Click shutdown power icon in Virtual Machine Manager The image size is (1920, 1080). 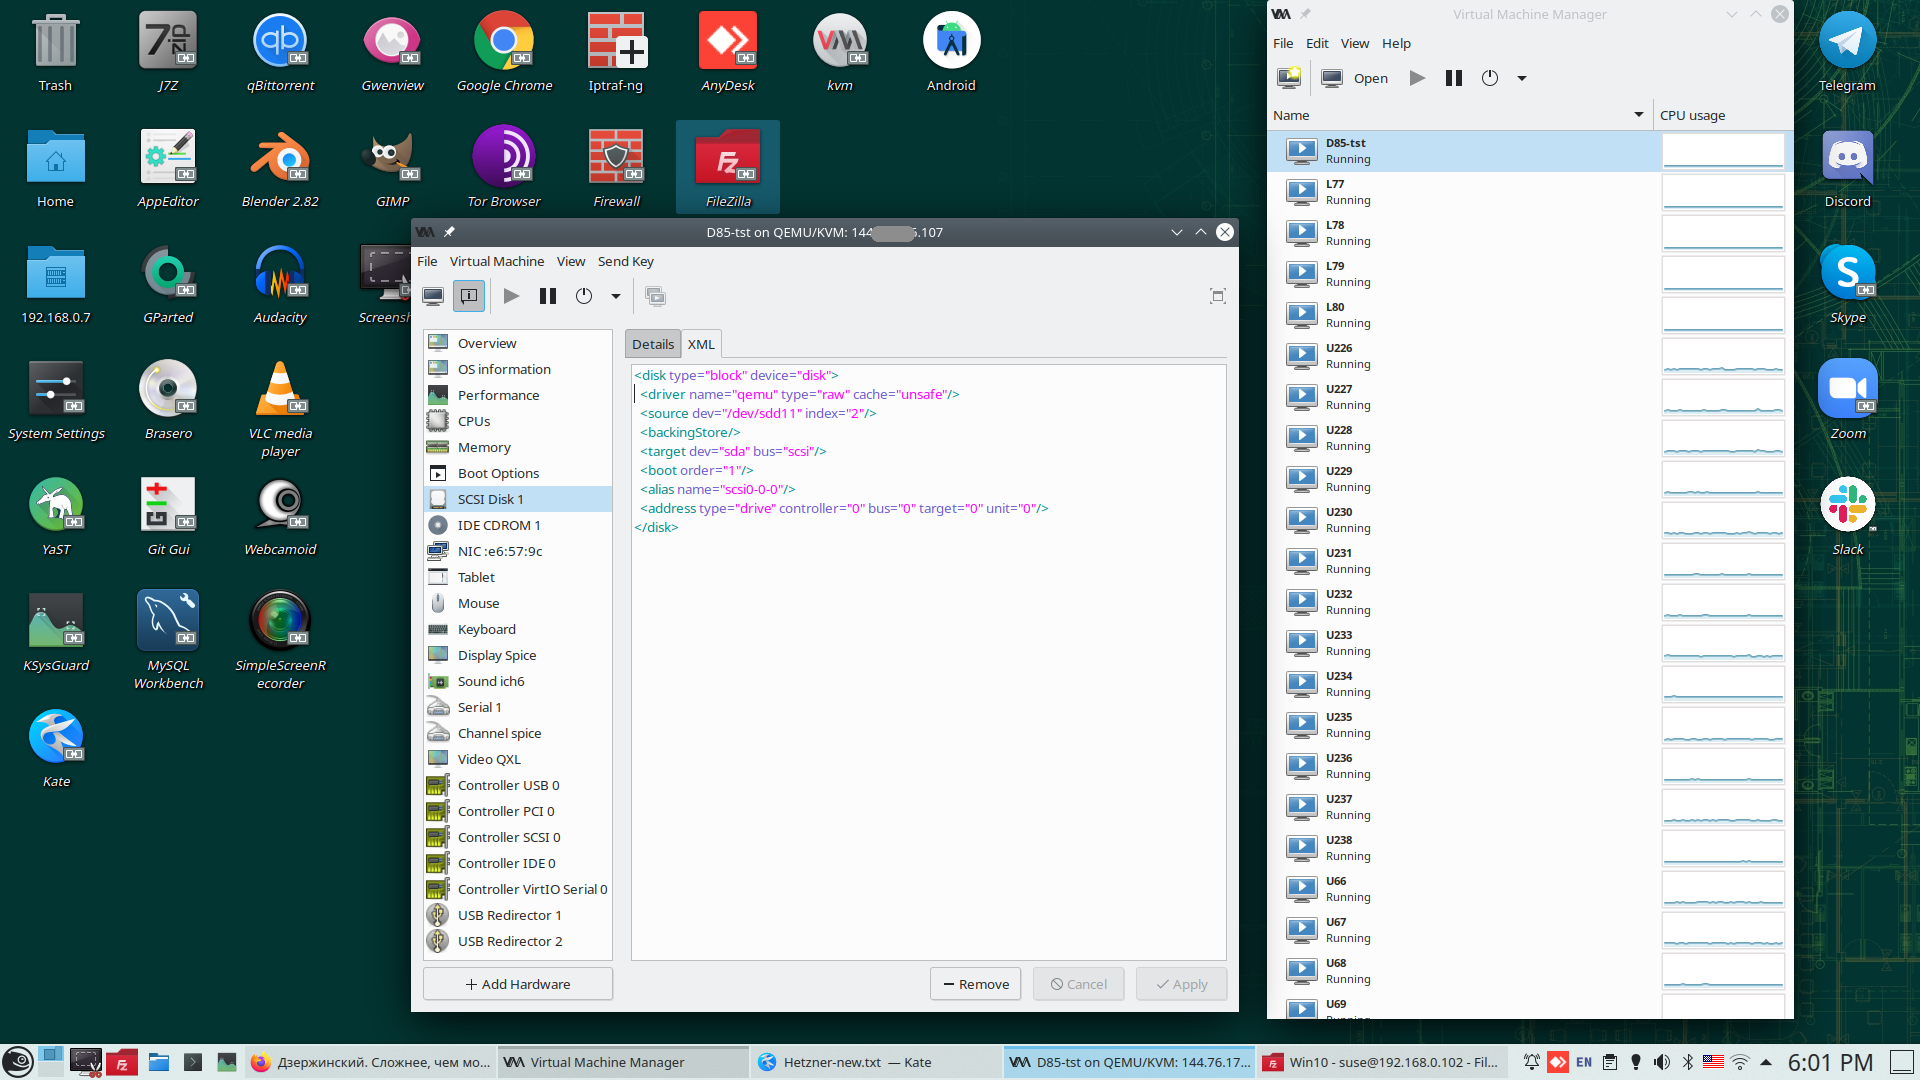tap(1490, 78)
